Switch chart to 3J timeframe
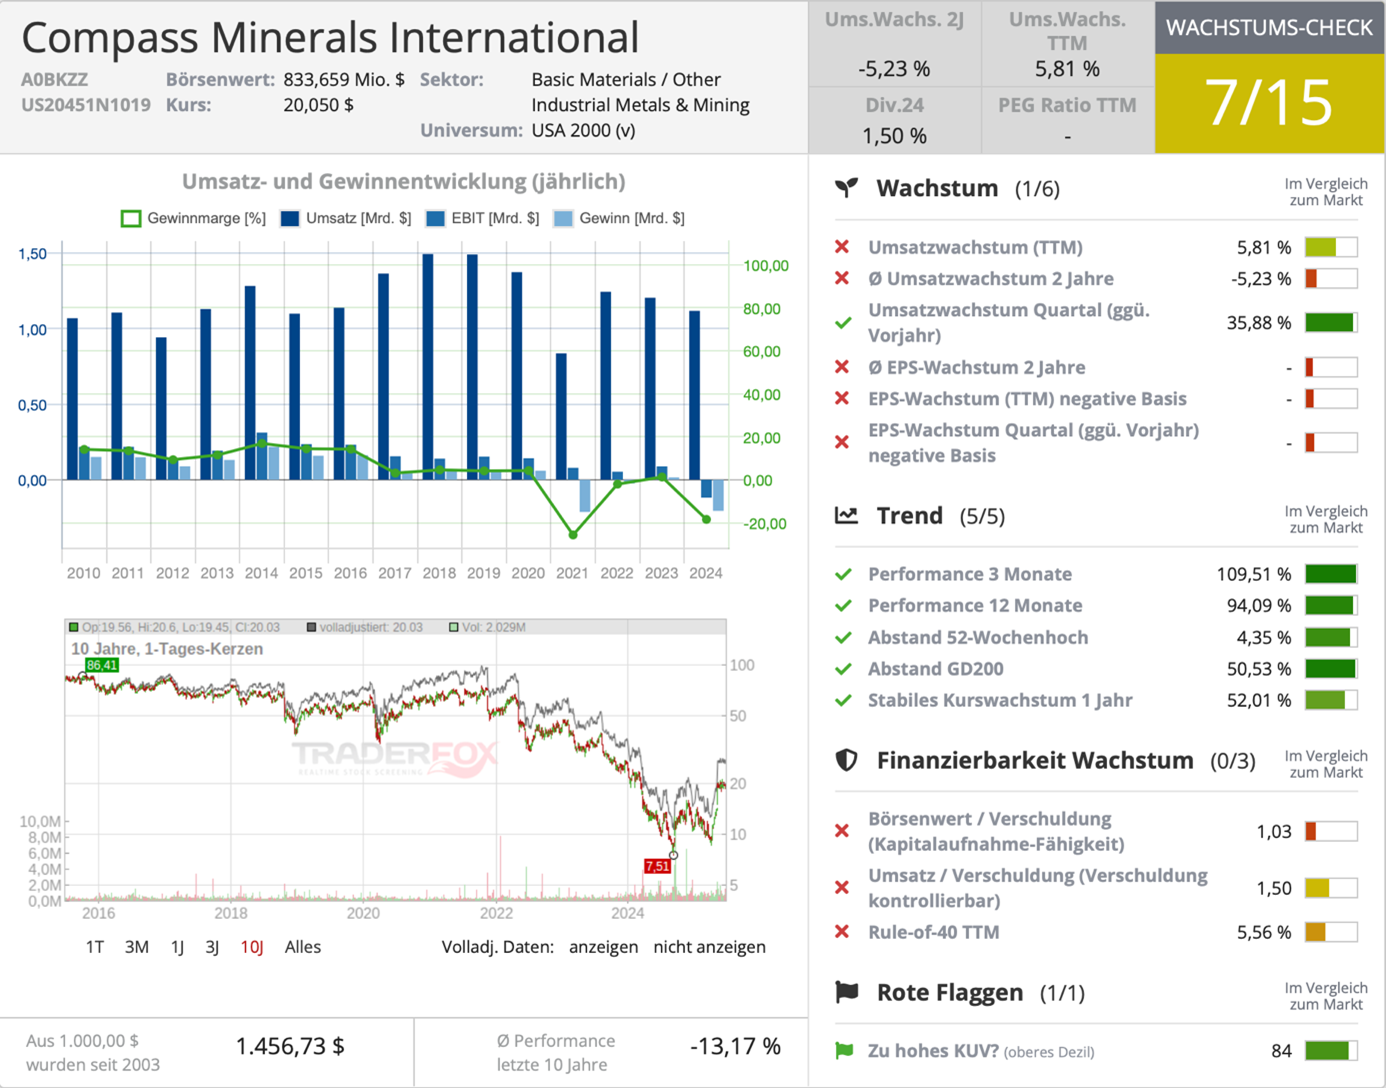 pos(212,947)
